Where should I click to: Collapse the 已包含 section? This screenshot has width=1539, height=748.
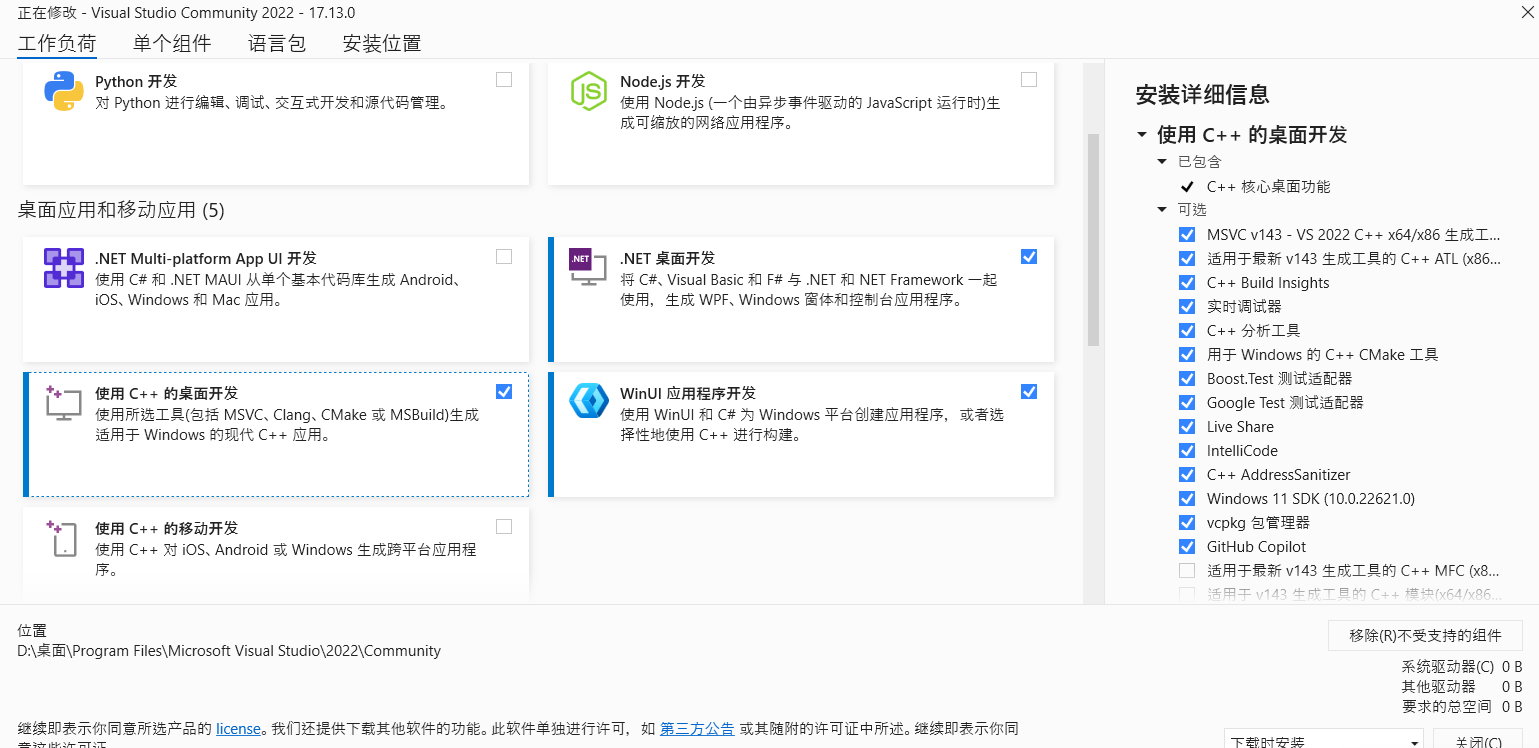tap(1162, 161)
